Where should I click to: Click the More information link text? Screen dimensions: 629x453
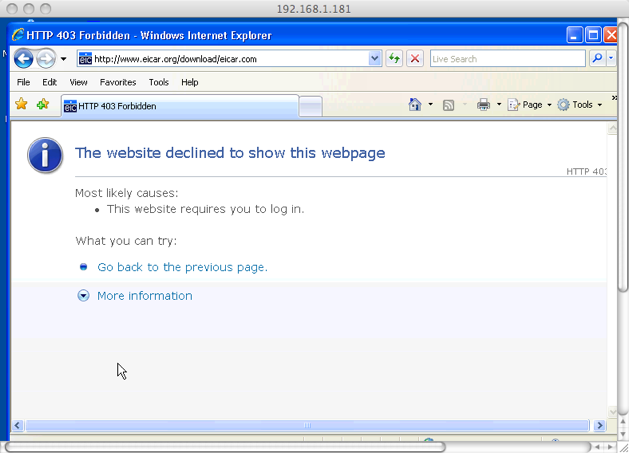click(x=145, y=296)
